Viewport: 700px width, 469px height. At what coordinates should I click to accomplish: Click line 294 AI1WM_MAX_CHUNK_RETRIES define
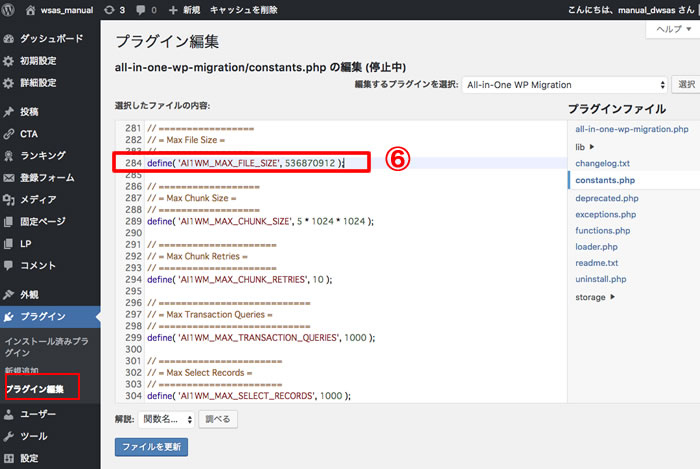(240, 279)
